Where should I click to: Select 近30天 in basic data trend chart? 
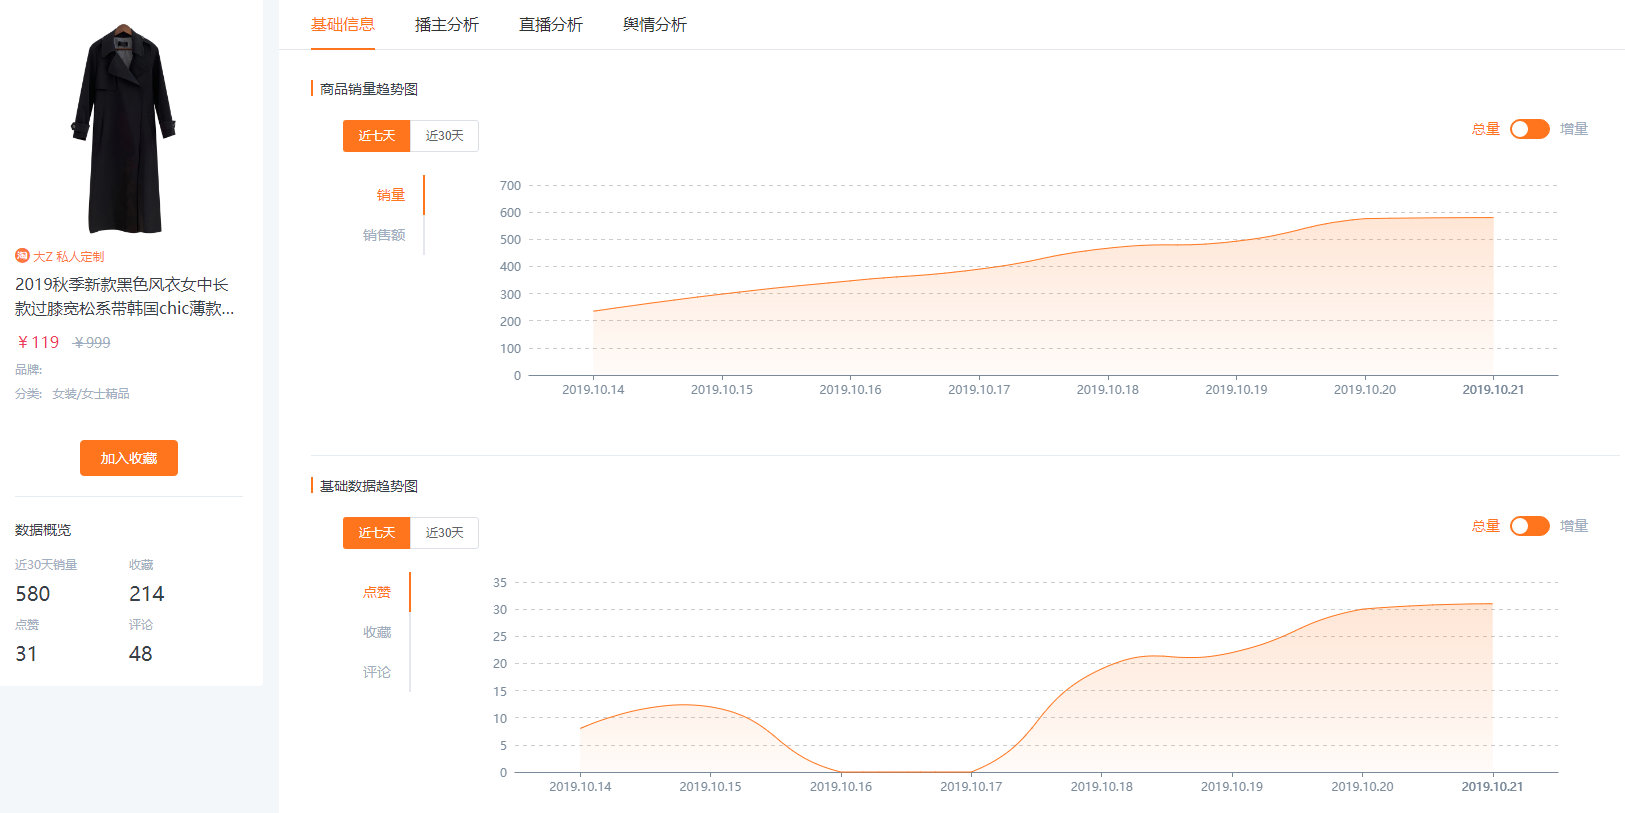tap(444, 533)
